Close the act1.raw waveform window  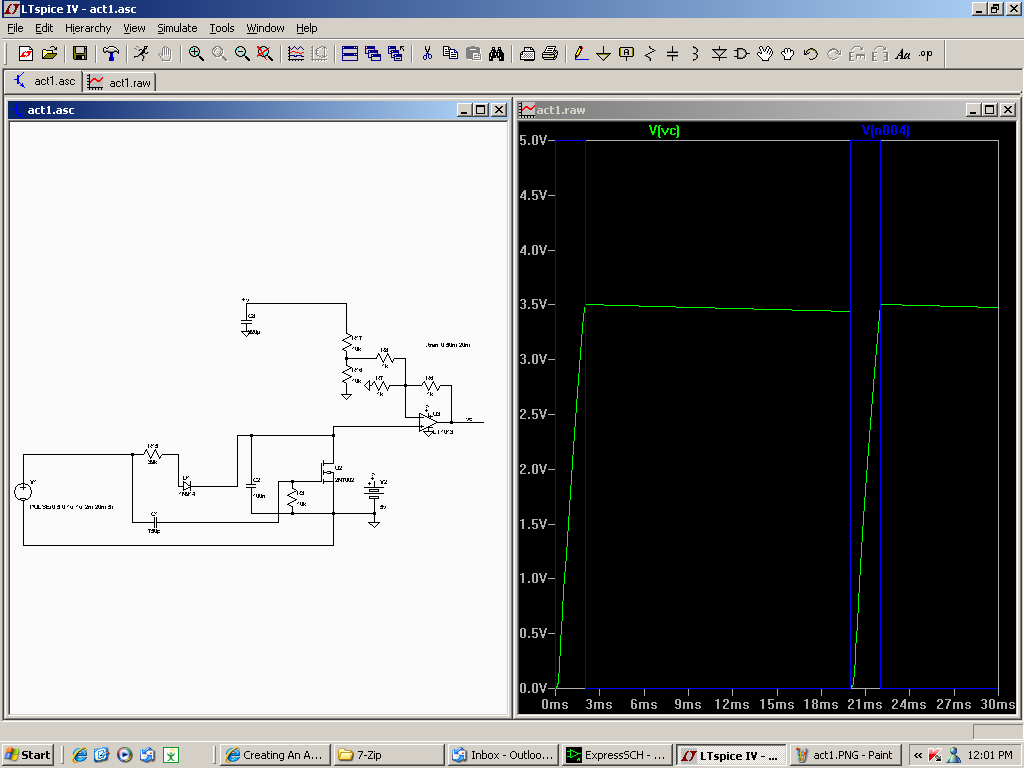click(x=1008, y=110)
